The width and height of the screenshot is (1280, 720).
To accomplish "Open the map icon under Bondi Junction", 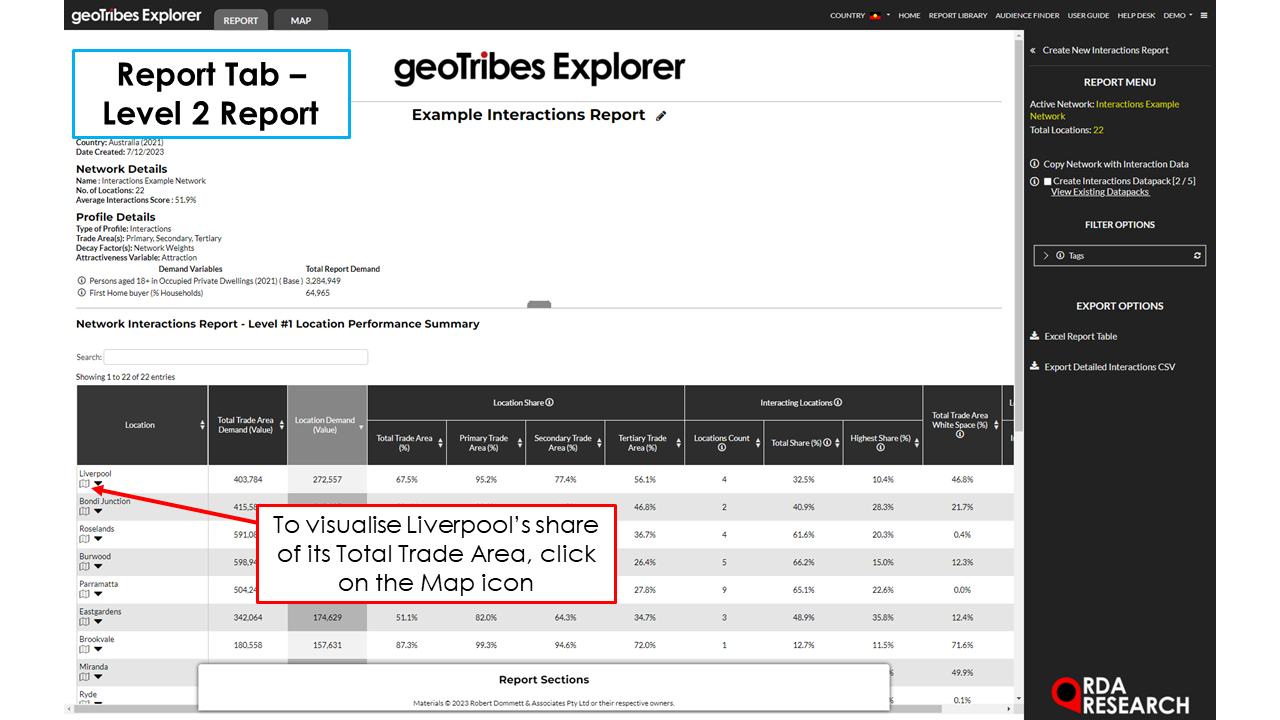I will (x=84, y=511).
